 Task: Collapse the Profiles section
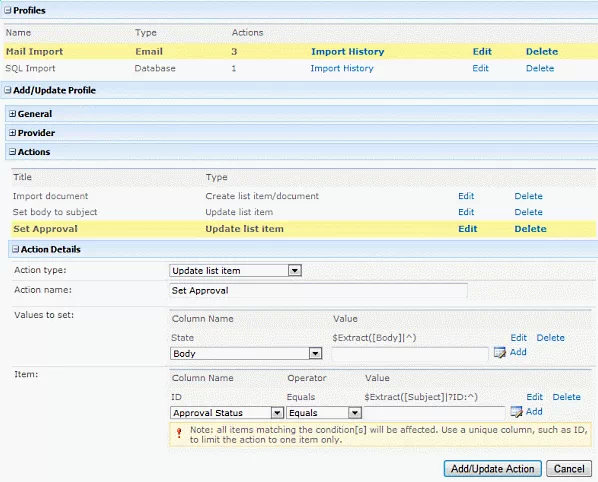(x=7, y=10)
